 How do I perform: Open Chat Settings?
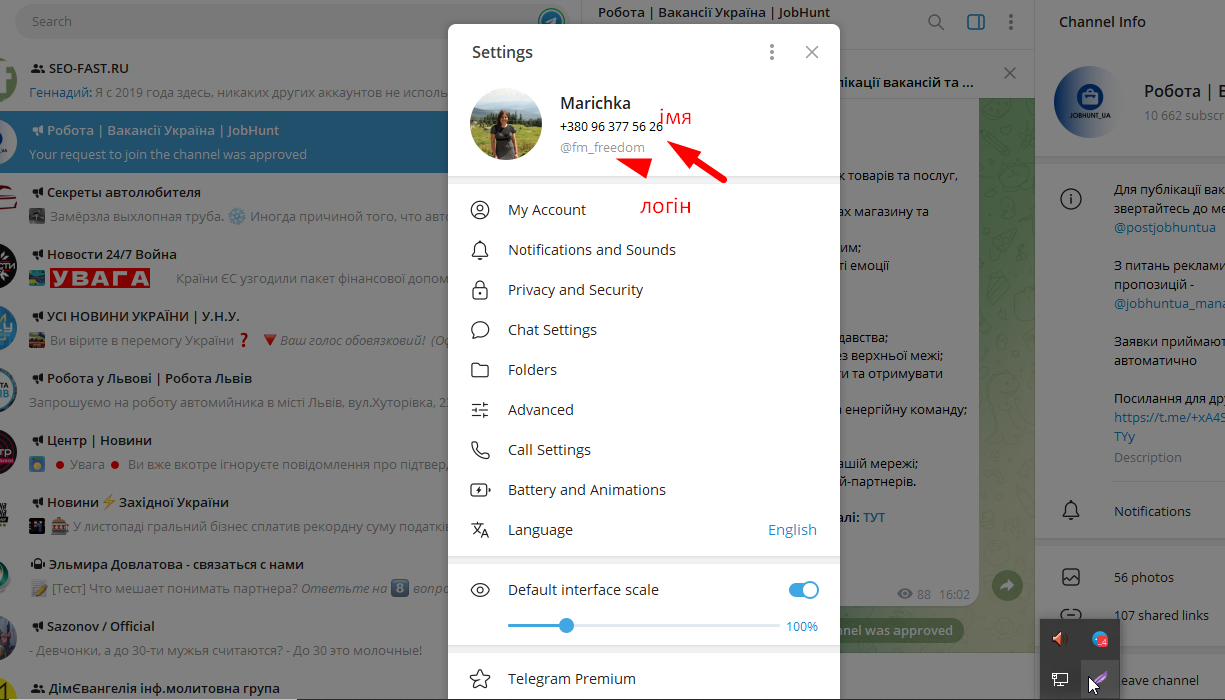coord(644,330)
